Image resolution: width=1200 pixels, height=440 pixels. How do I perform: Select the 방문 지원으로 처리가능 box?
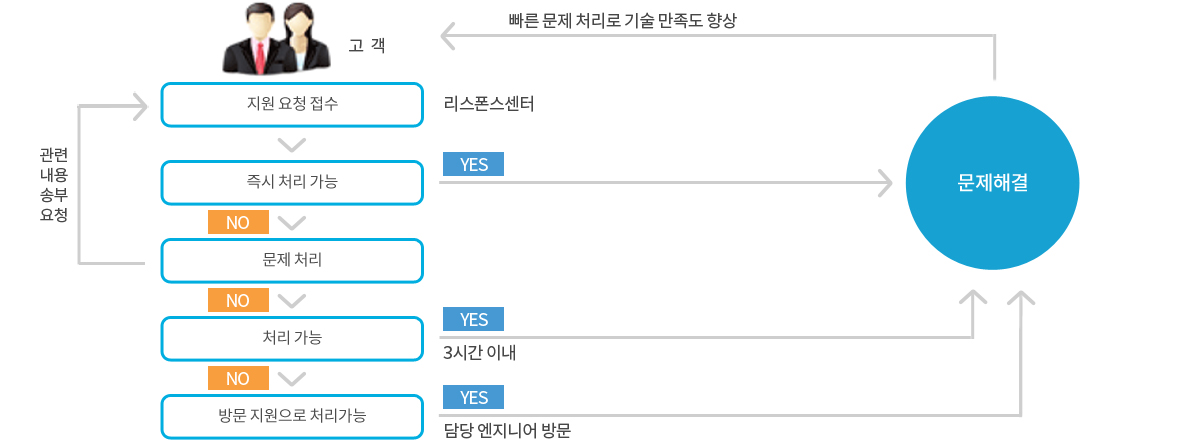click(292, 415)
